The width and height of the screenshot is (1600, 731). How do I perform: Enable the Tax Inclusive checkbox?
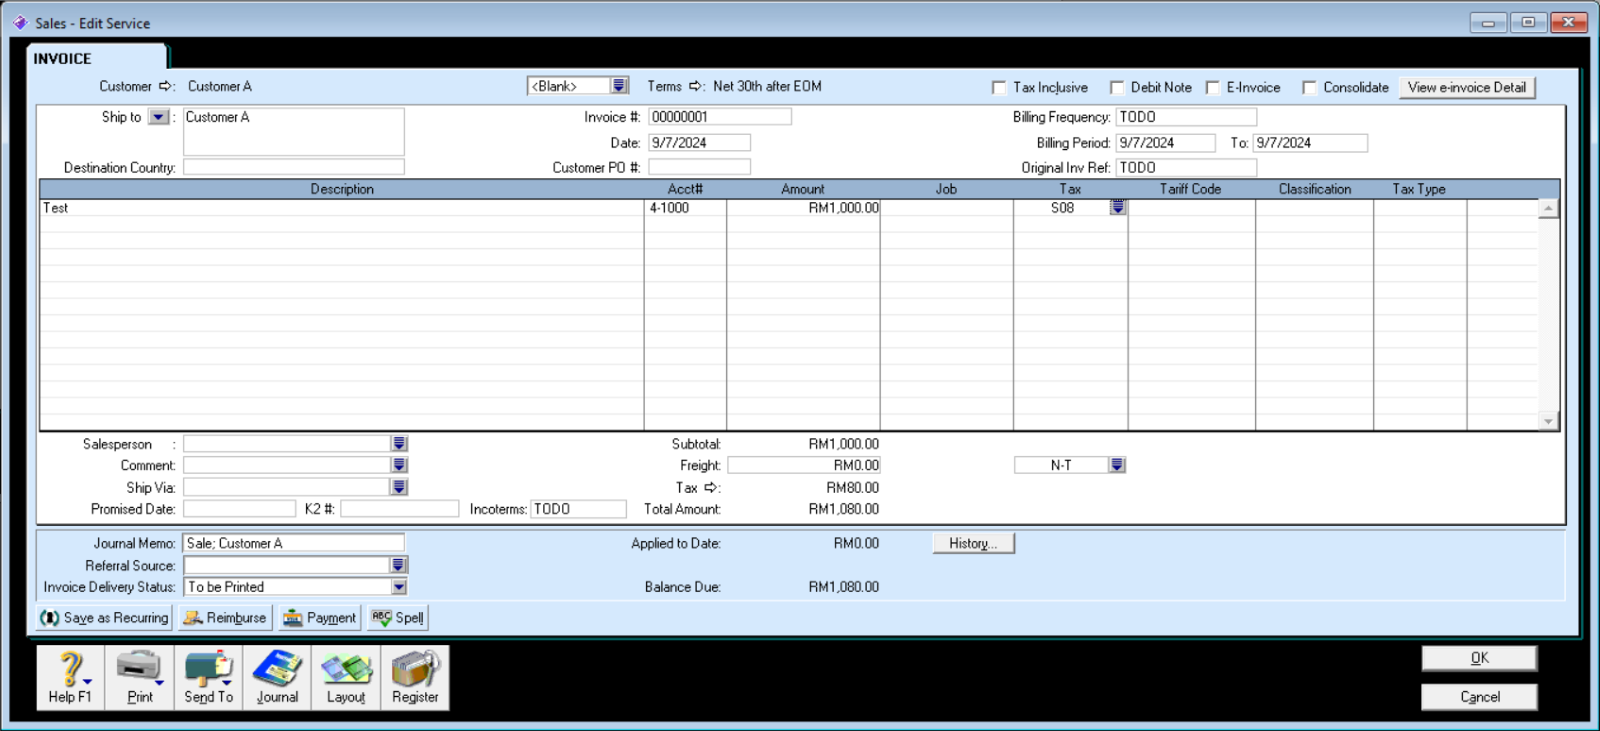[999, 88]
